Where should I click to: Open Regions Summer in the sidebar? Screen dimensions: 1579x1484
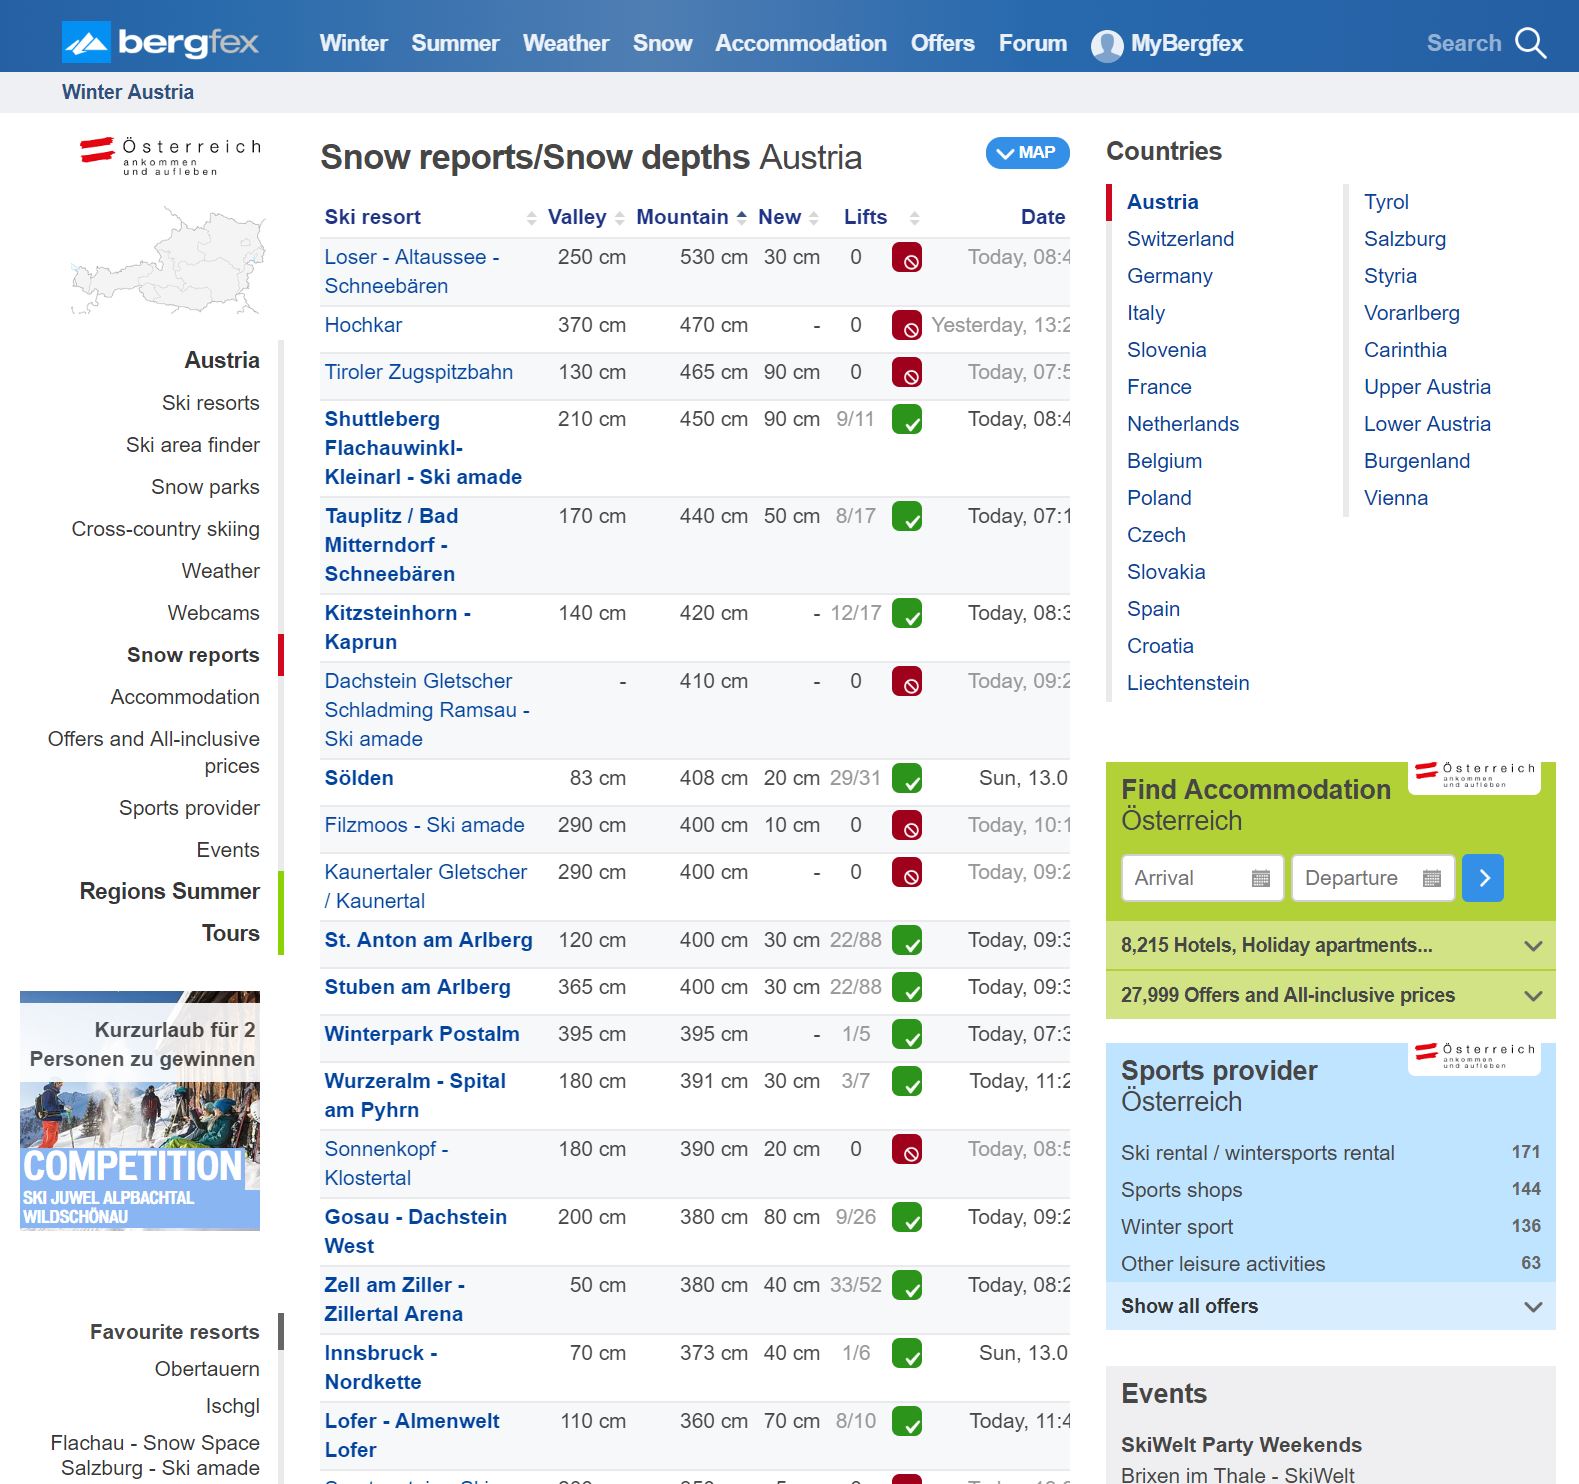coord(170,891)
